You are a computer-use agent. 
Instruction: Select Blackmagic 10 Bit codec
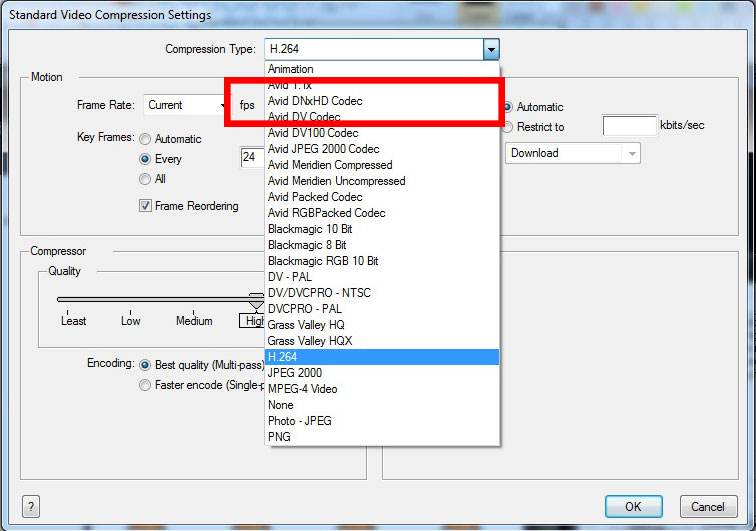click(382, 229)
